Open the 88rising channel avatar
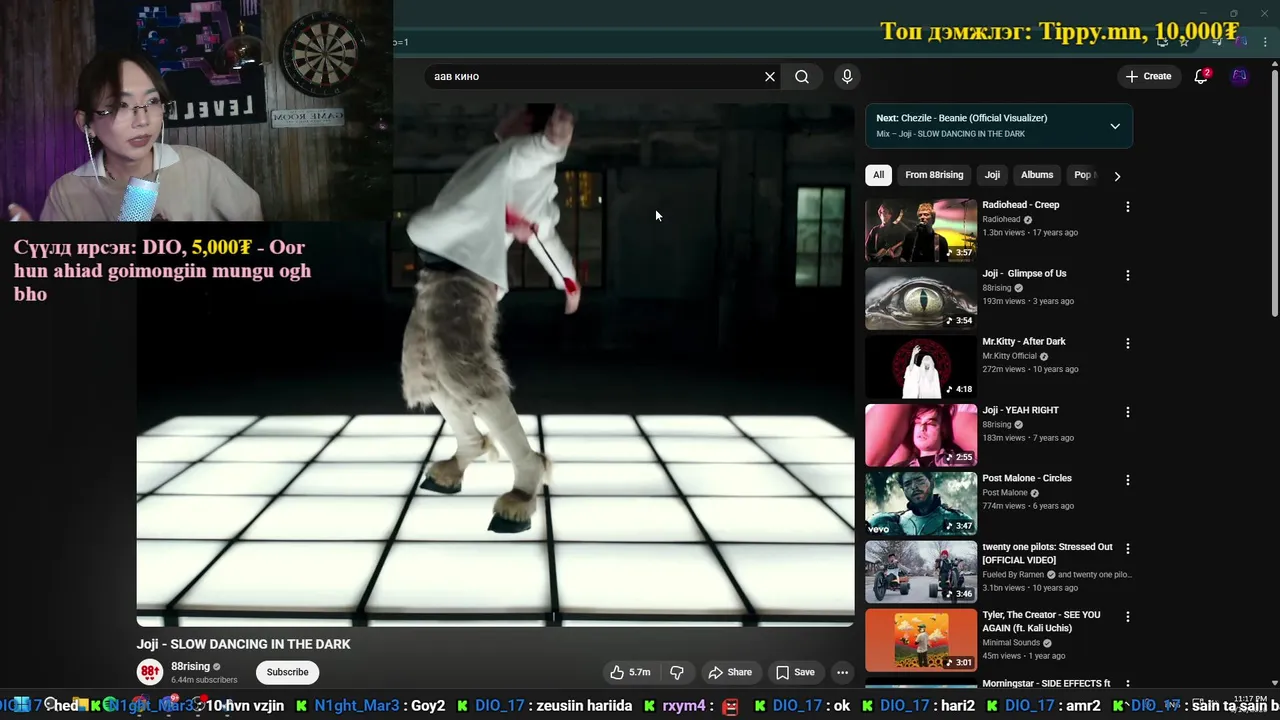The image size is (1280, 720). tap(150, 672)
